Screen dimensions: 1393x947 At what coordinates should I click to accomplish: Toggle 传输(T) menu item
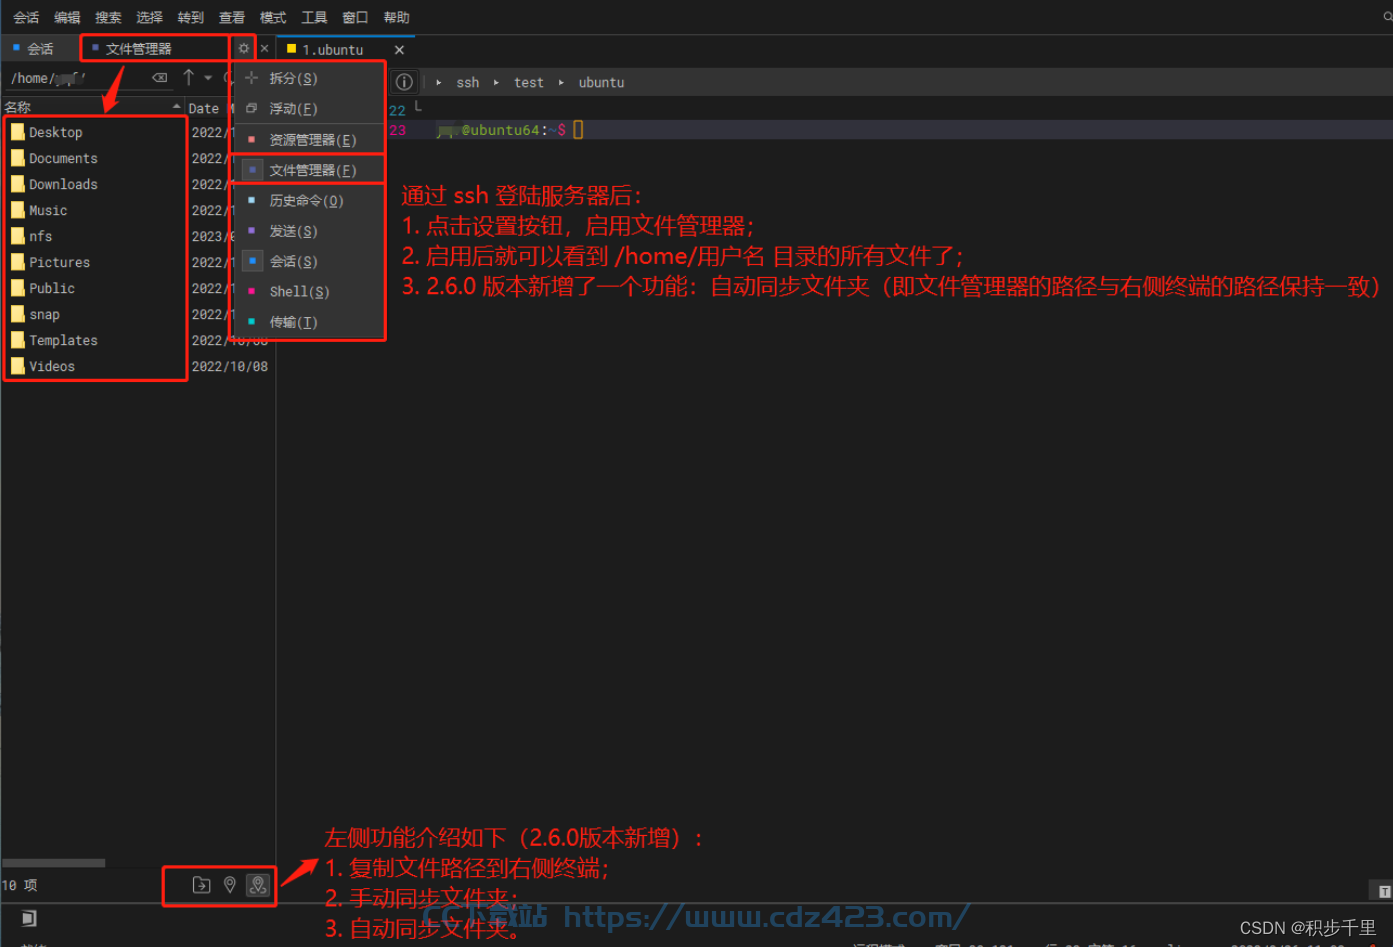click(x=309, y=322)
